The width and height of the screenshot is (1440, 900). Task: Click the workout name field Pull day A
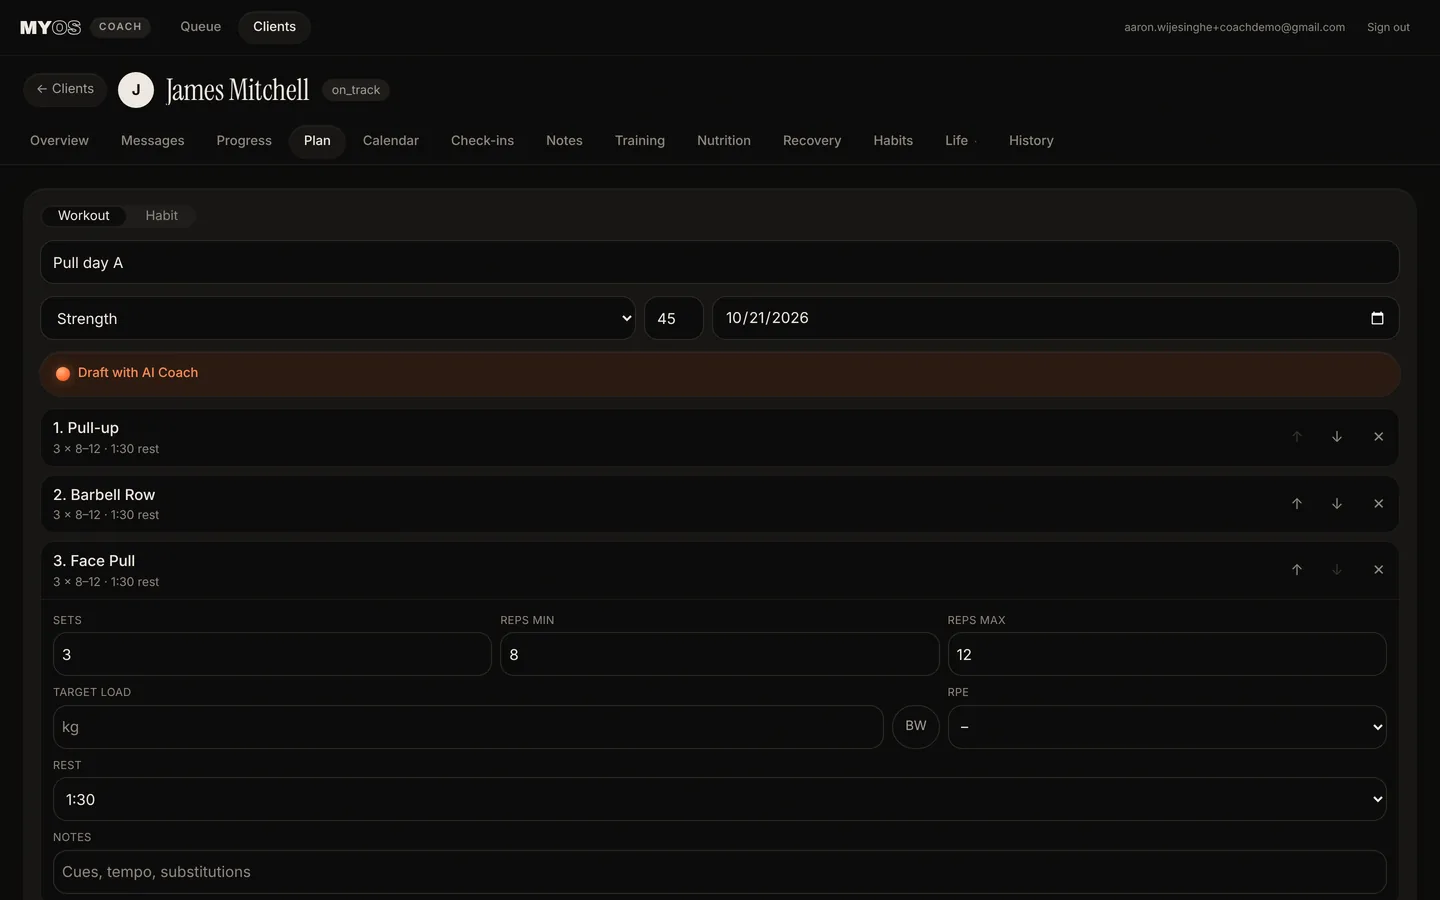(720, 262)
